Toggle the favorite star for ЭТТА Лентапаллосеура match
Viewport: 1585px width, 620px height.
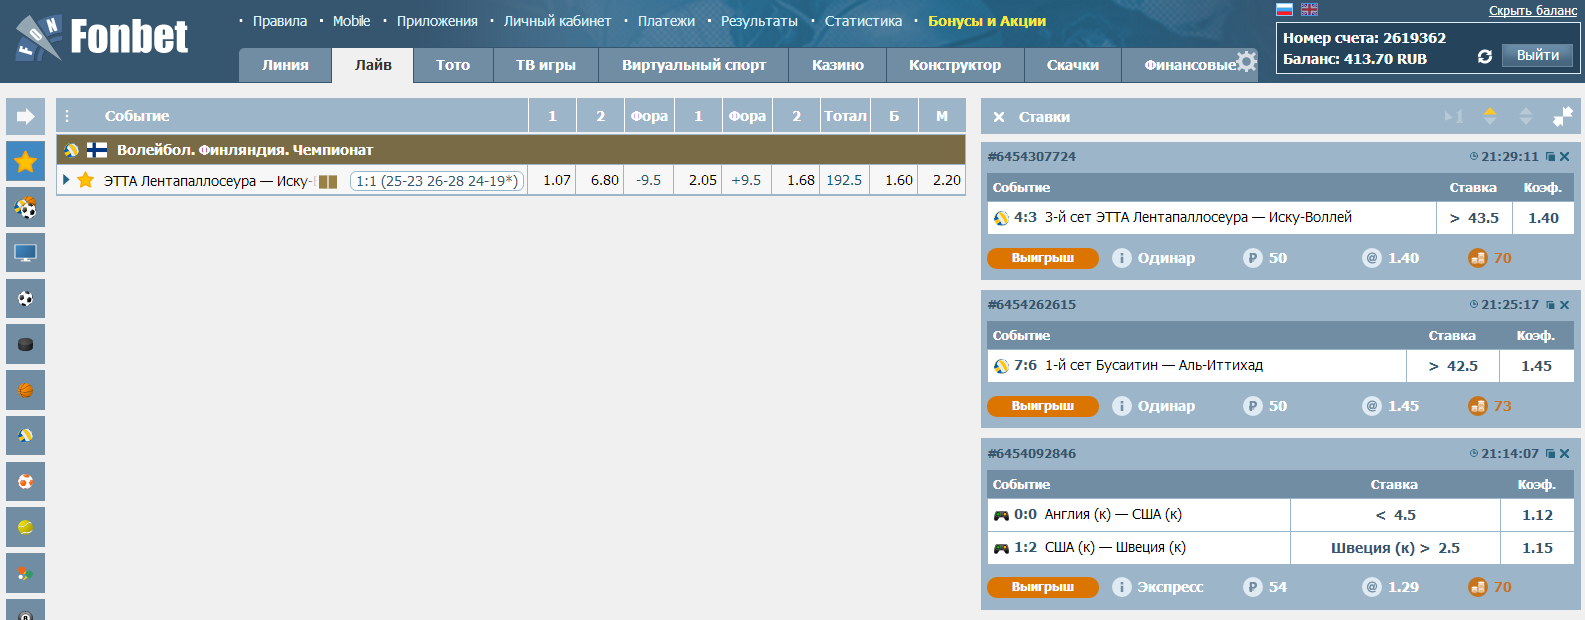(86, 180)
